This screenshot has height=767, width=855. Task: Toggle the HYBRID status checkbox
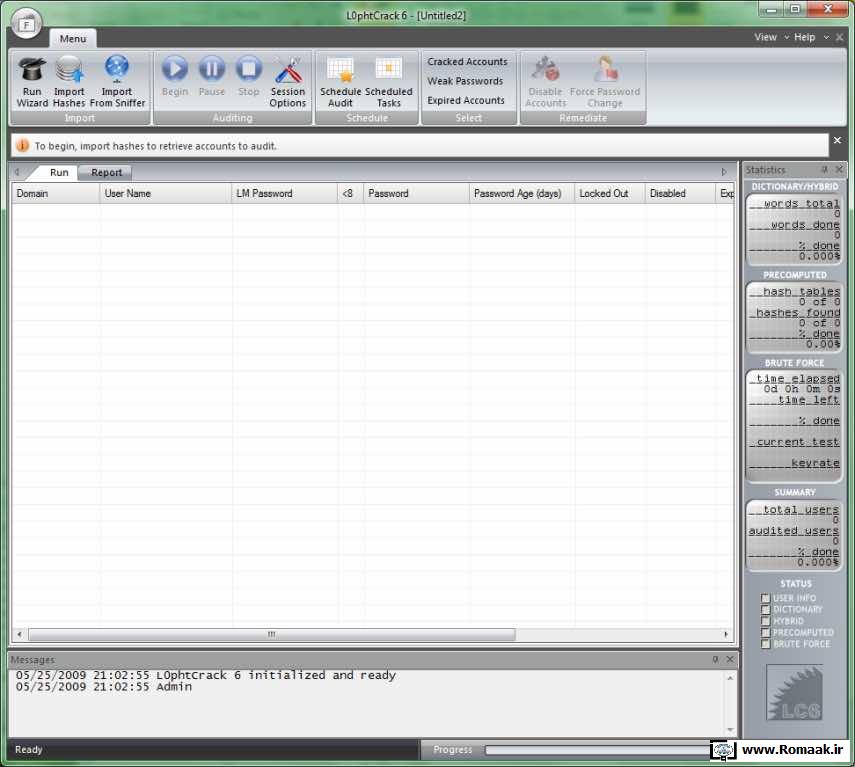766,621
